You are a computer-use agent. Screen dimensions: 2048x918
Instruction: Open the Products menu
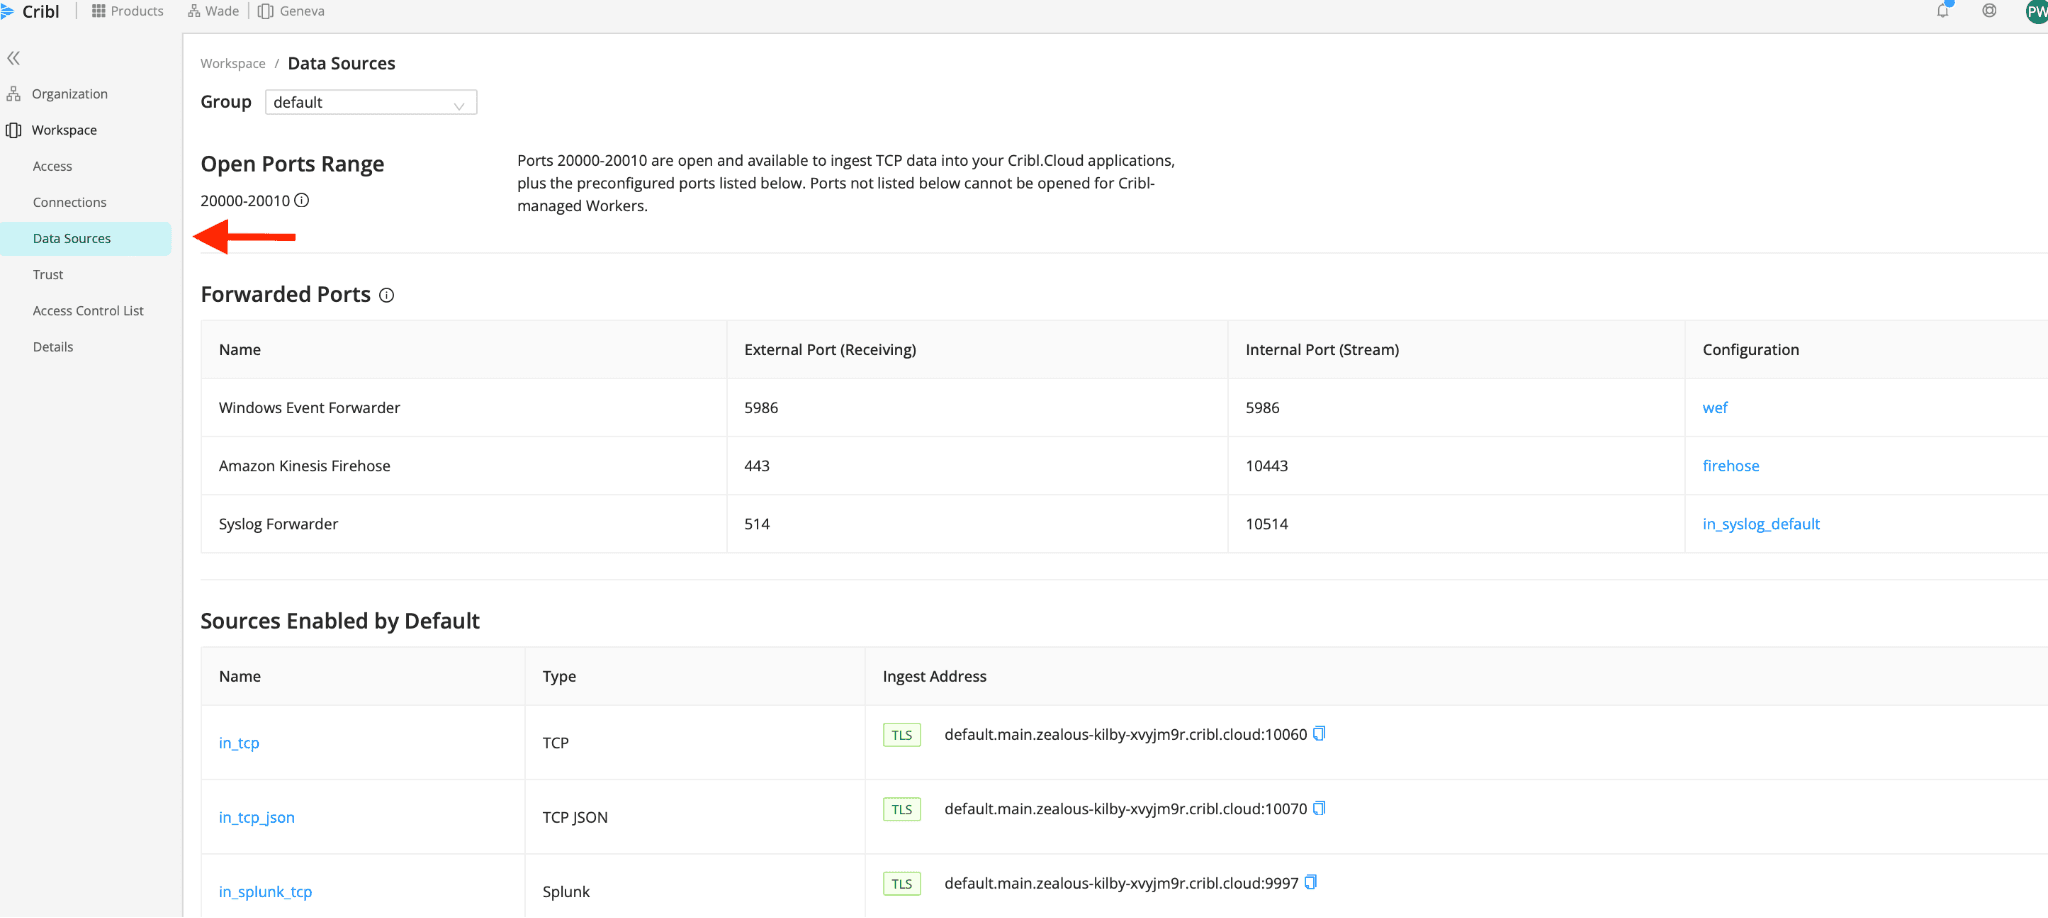tap(128, 11)
